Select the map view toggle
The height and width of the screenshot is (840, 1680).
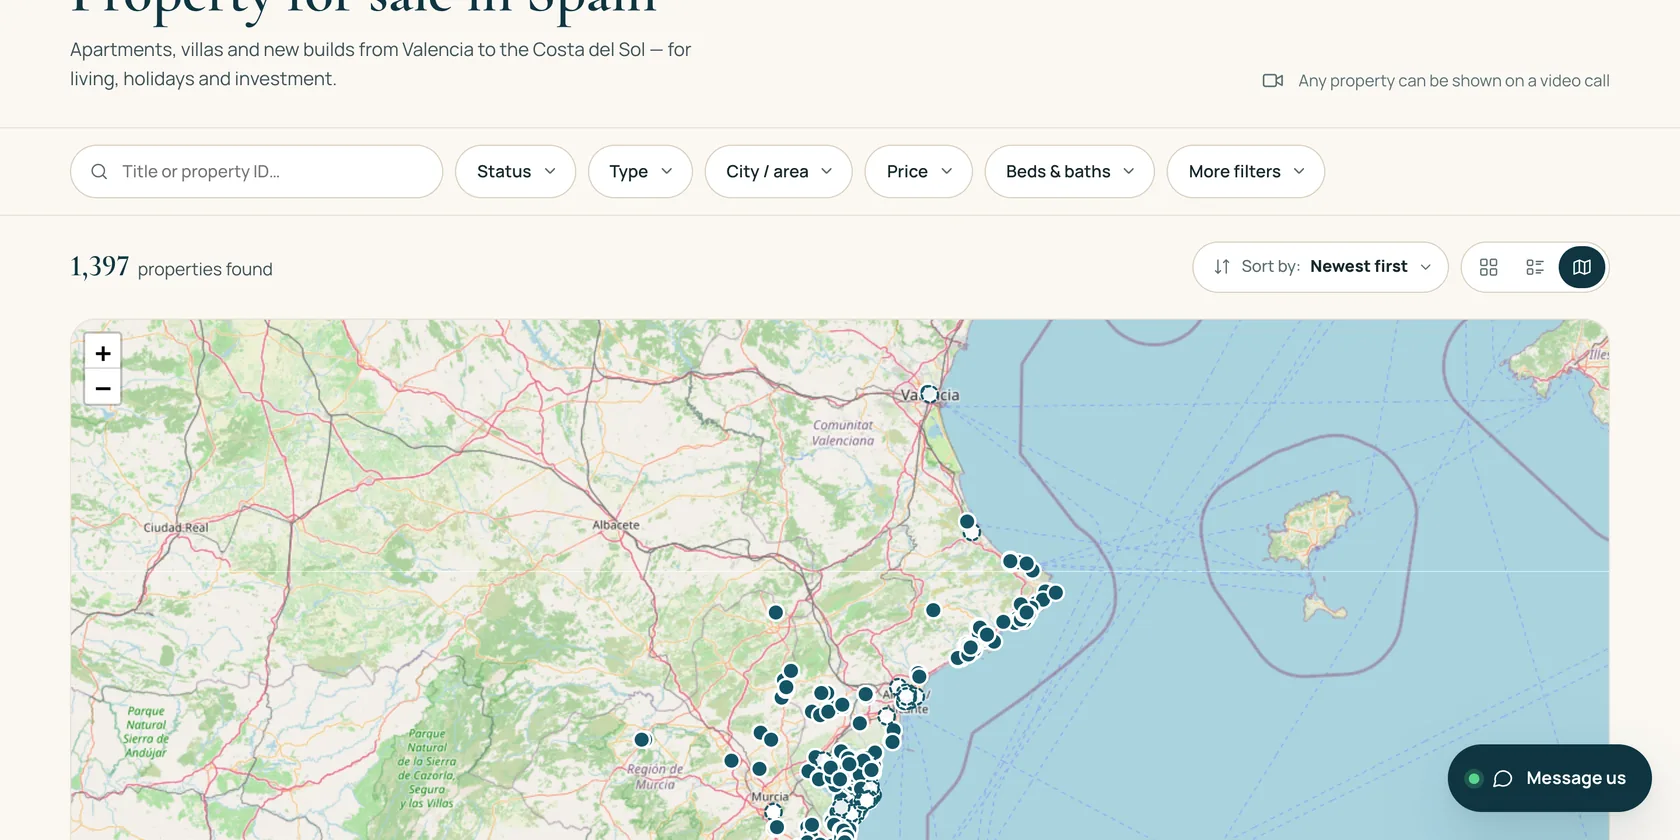(1582, 267)
